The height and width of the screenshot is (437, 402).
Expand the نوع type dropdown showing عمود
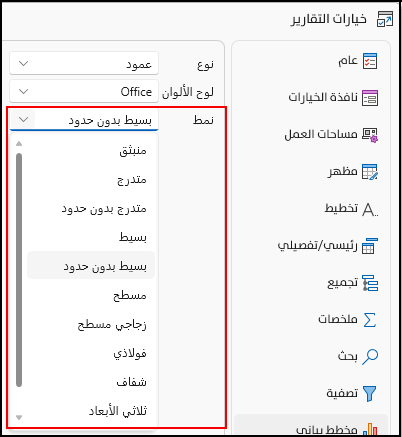pyautogui.click(x=84, y=63)
